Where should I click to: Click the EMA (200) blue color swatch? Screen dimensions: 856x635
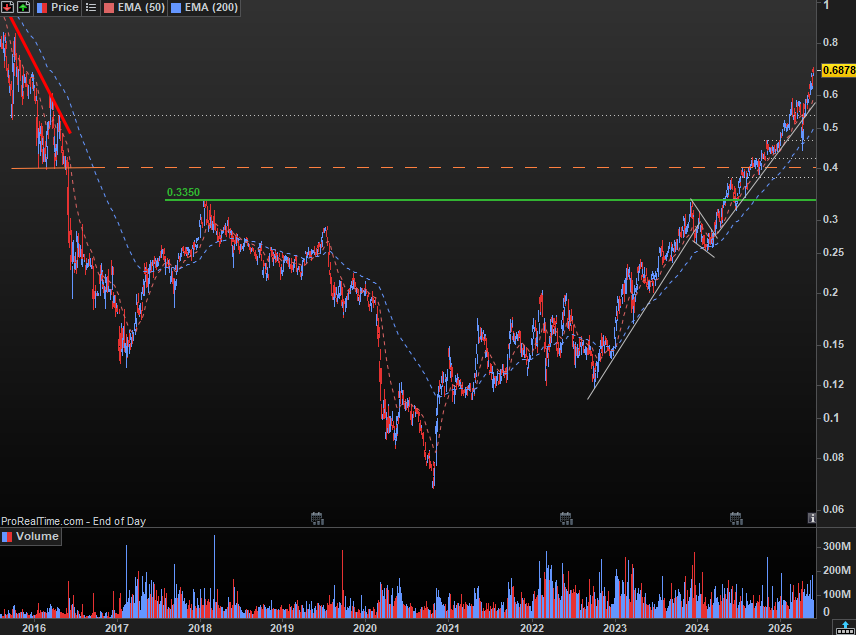pos(176,8)
